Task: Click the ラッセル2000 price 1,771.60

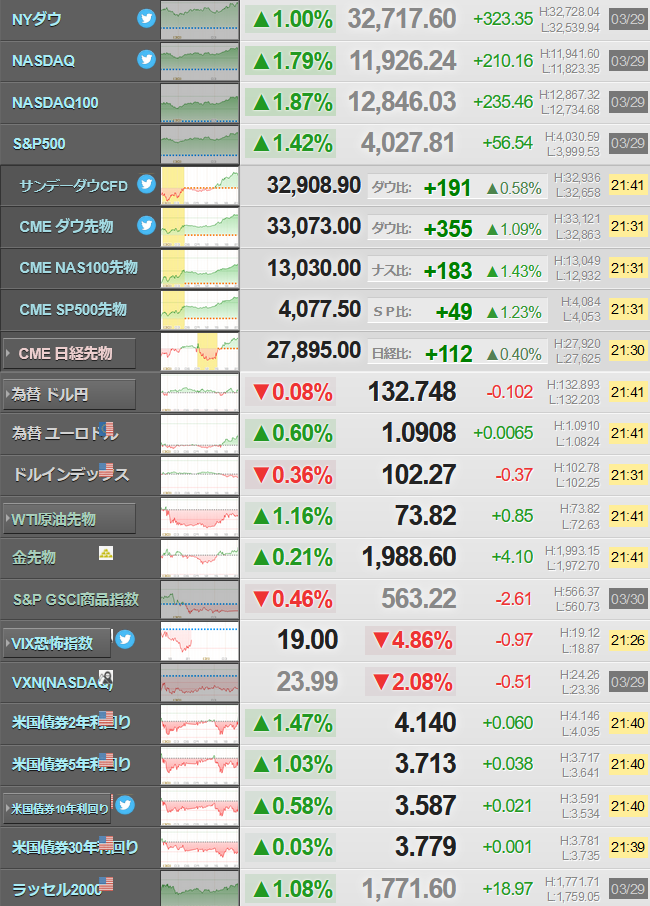Action: pos(409,889)
